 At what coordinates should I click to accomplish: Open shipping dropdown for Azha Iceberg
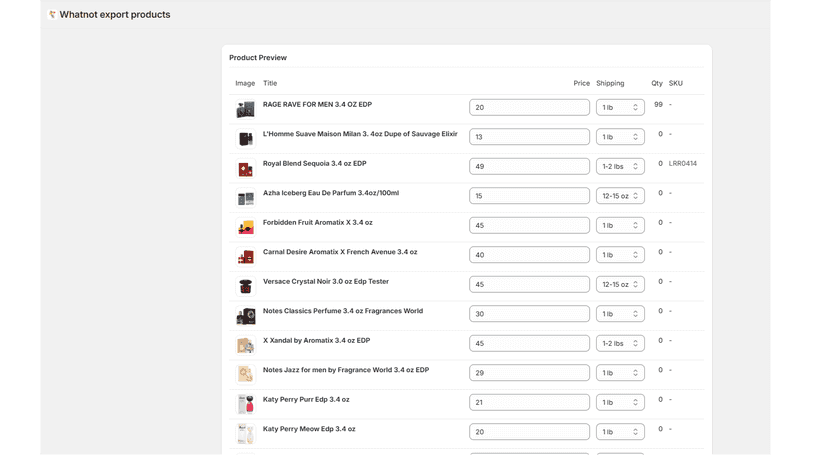click(x=620, y=196)
